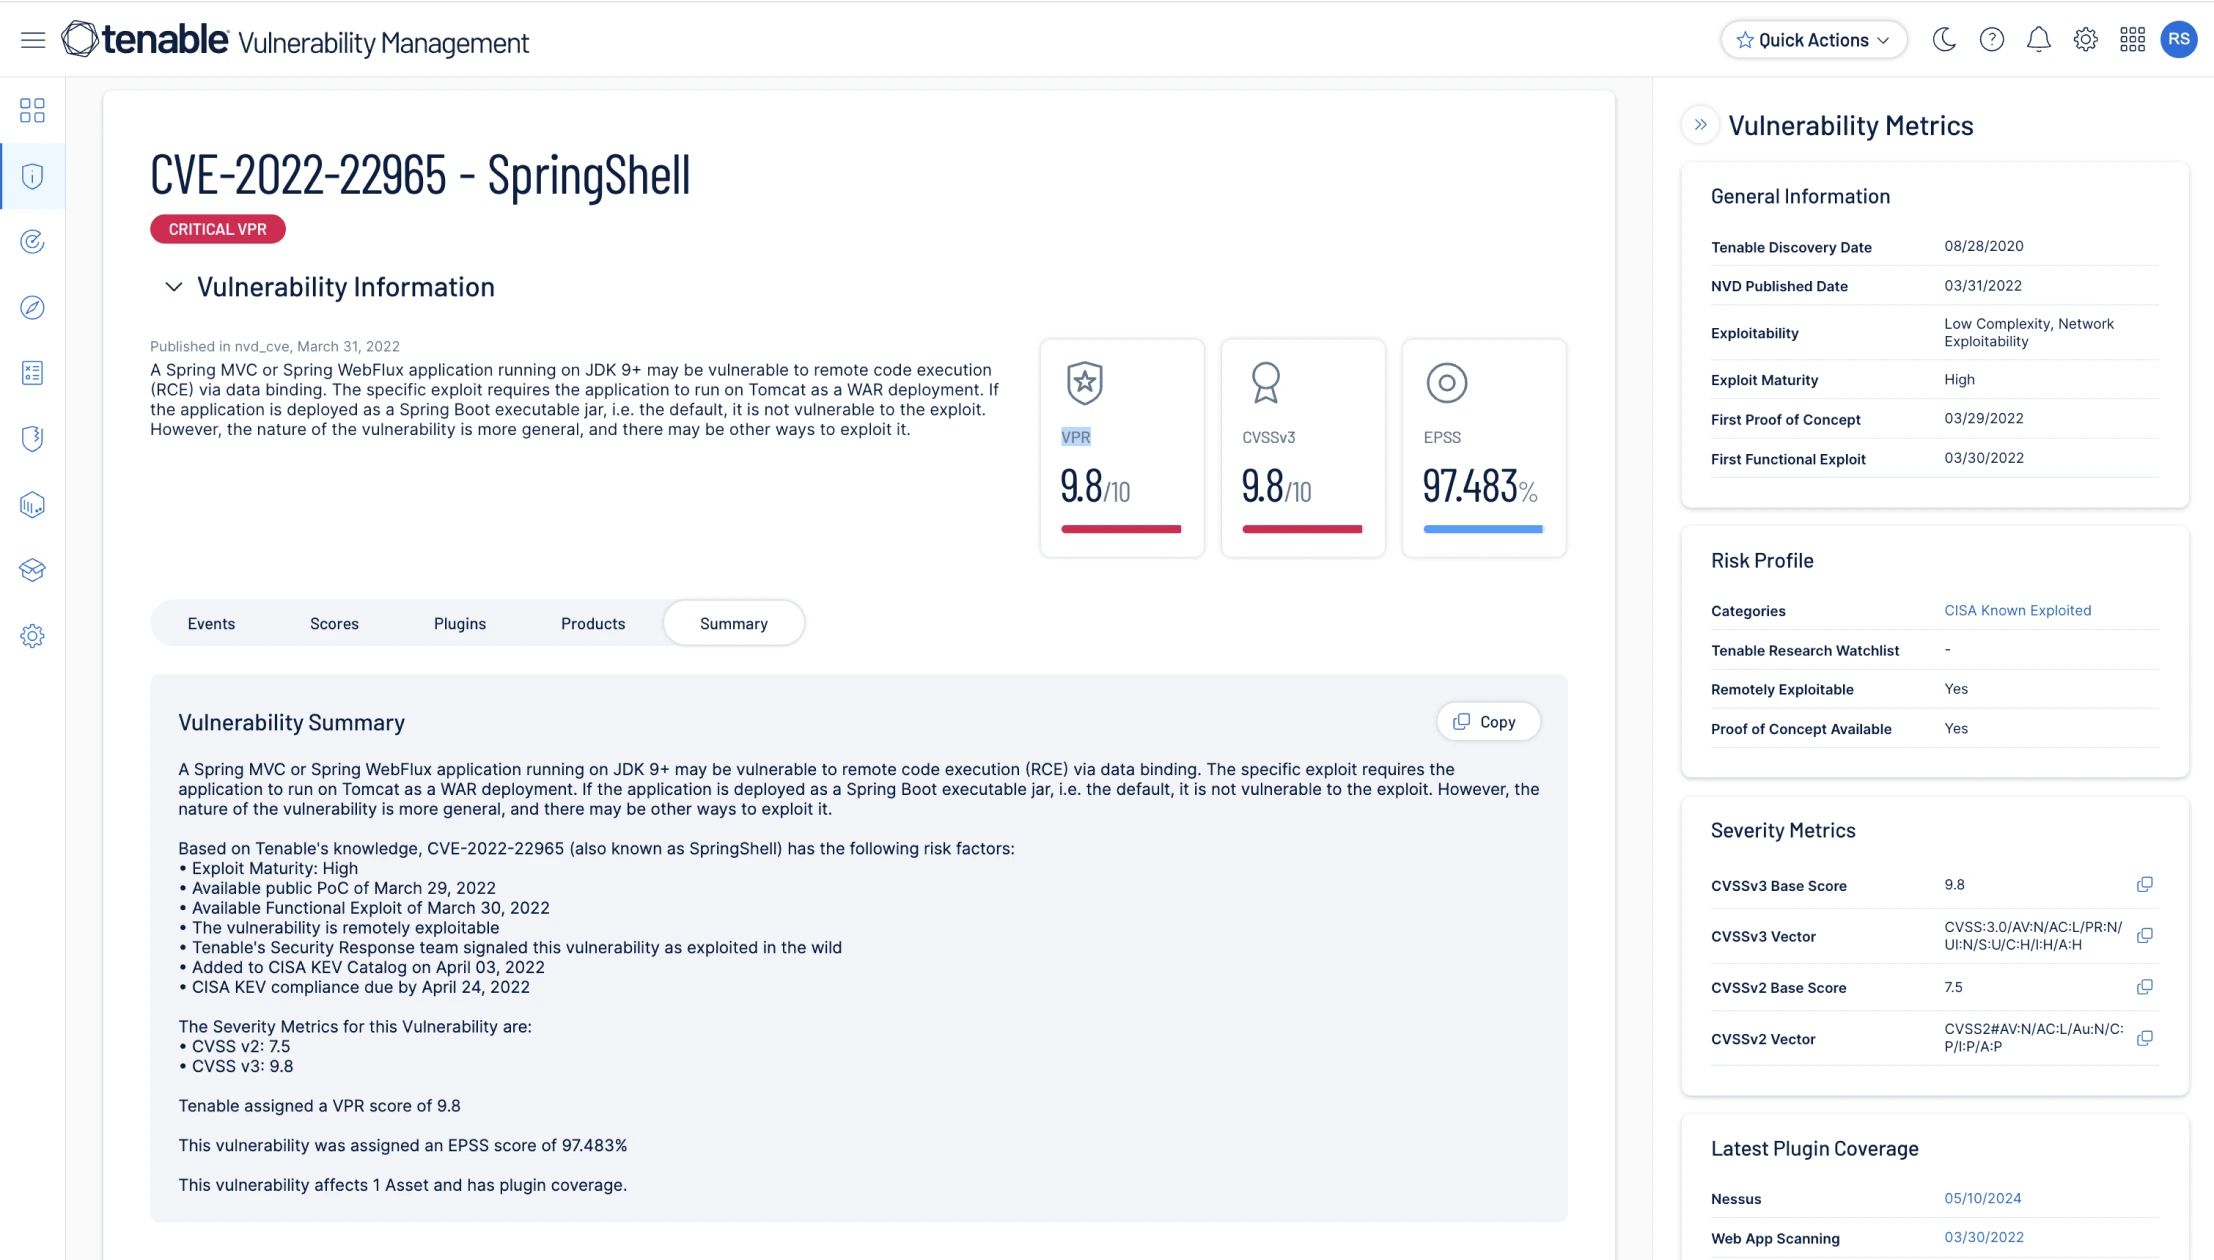This screenshot has height=1260, width=2214.
Task: Click the Vulnerability Metrics heading
Action: point(1850,125)
